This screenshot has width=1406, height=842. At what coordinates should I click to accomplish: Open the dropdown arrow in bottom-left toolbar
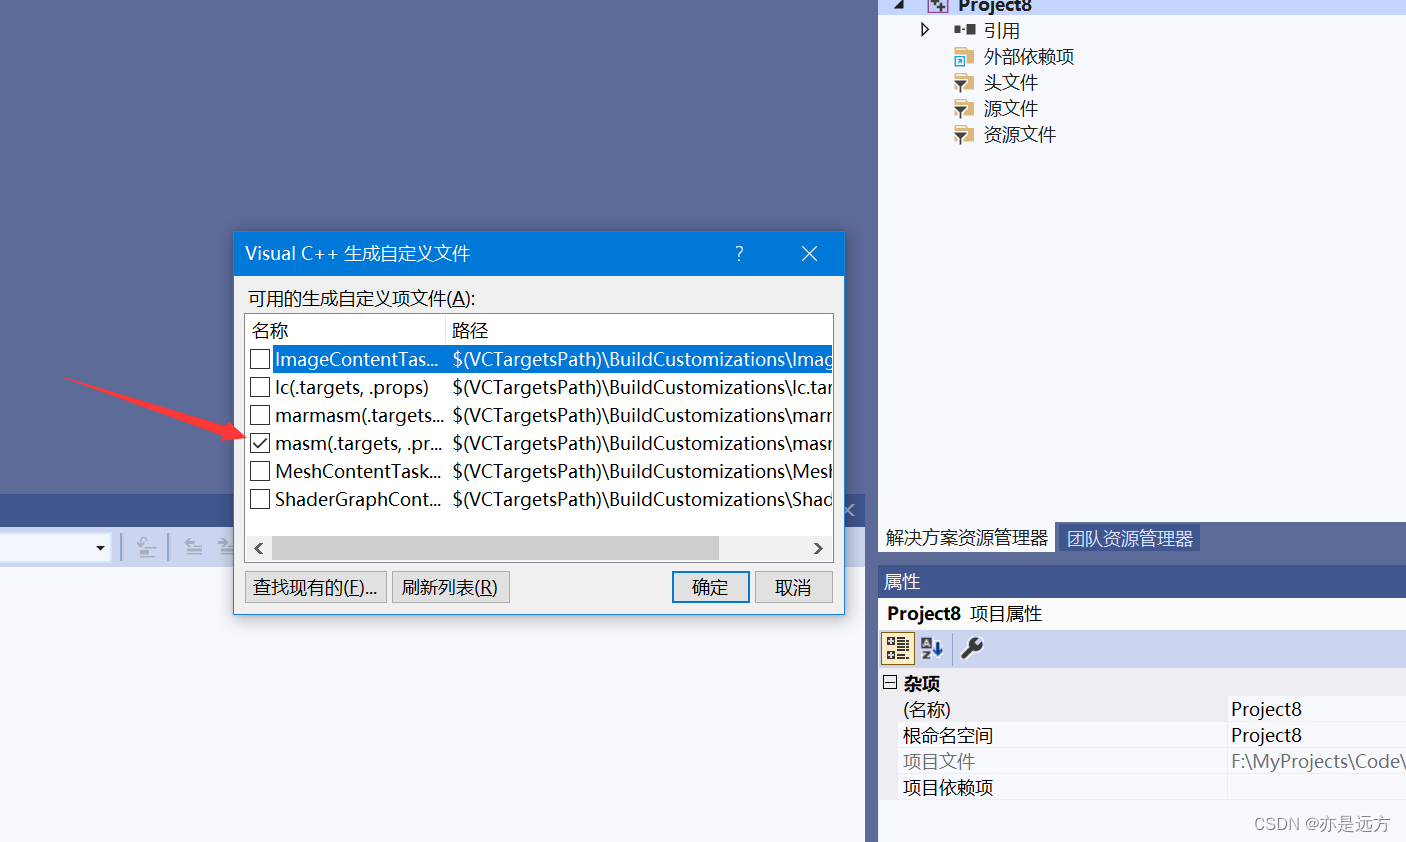100,548
